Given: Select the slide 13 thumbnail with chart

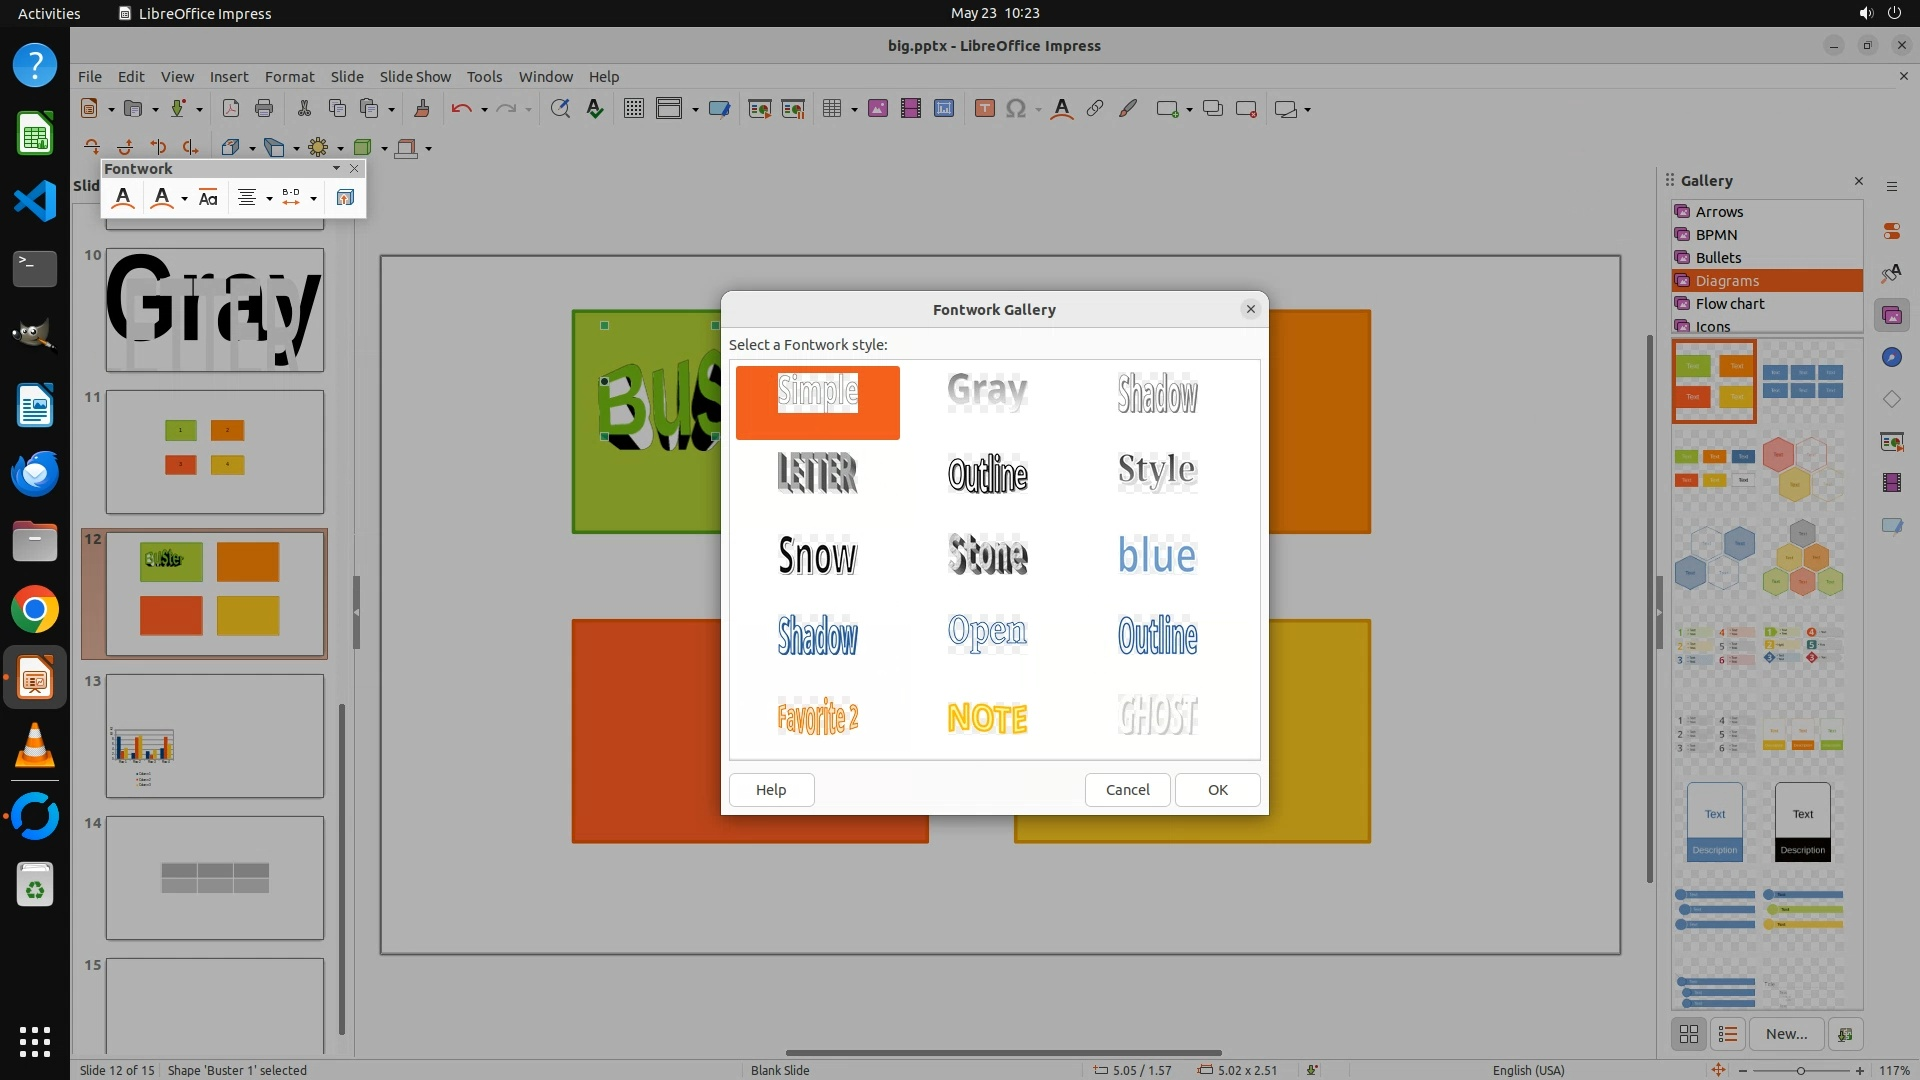Looking at the screenshot, I should pyautogui.click(x=215, y=736).
